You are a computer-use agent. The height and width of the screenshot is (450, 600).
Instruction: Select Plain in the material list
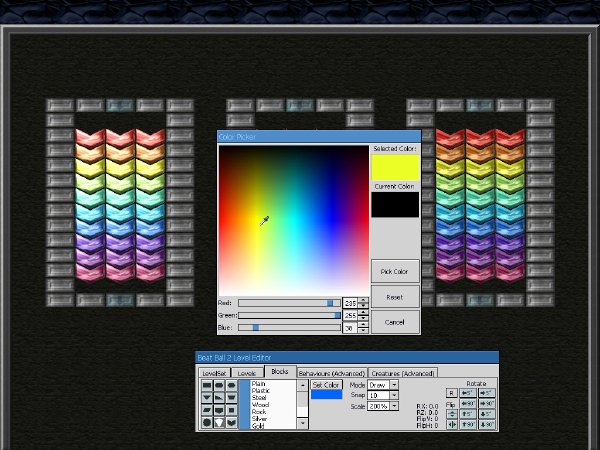[x=273, y=383]
